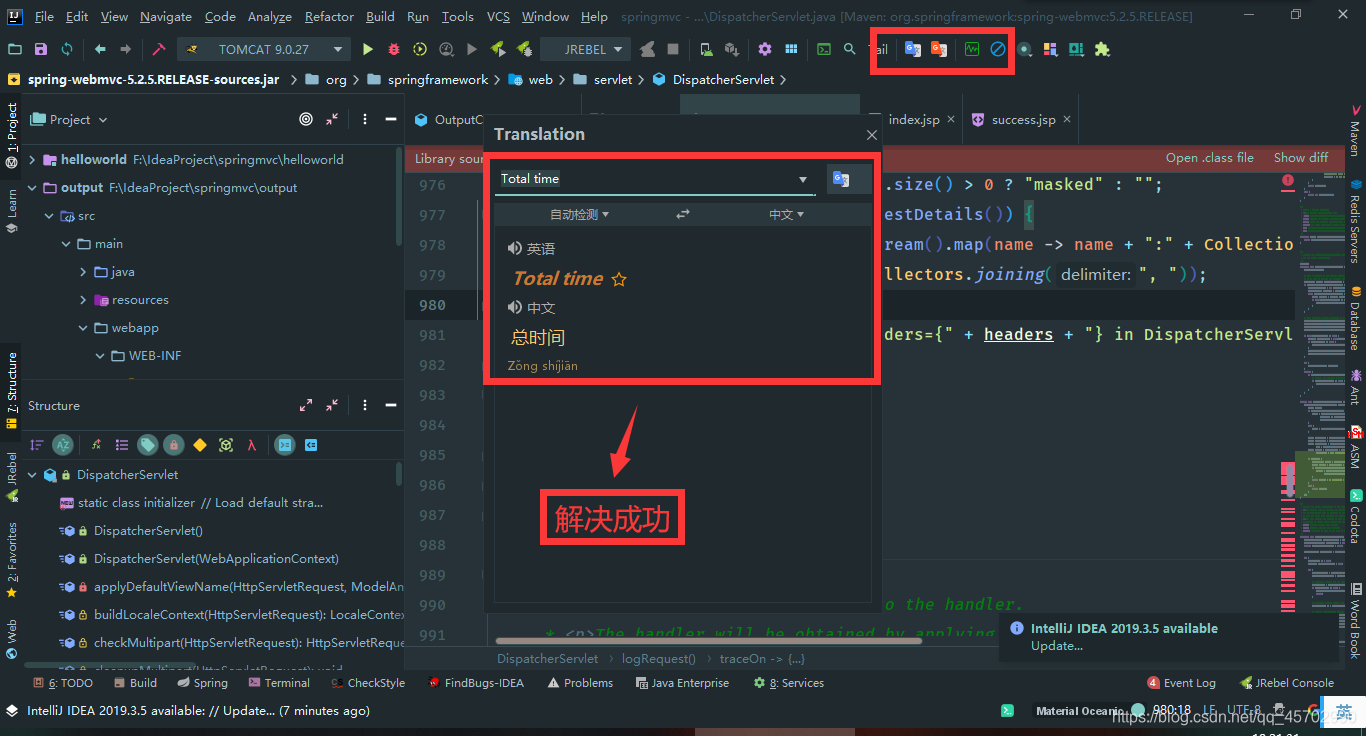Collapse the webapp folder in Project tree

point(85,327)
